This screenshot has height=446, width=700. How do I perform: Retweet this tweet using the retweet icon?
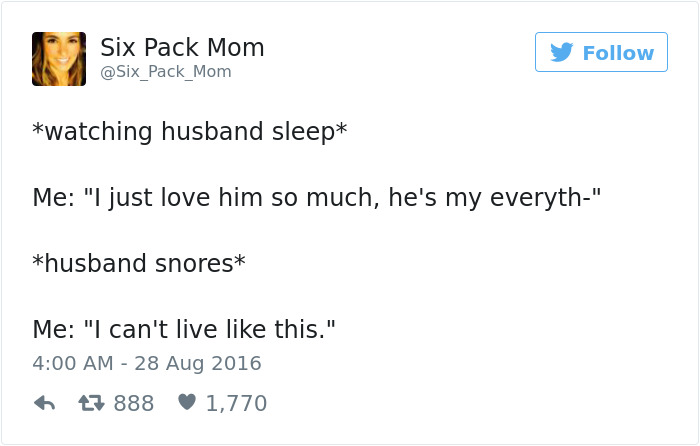click(x=92, y=404)
